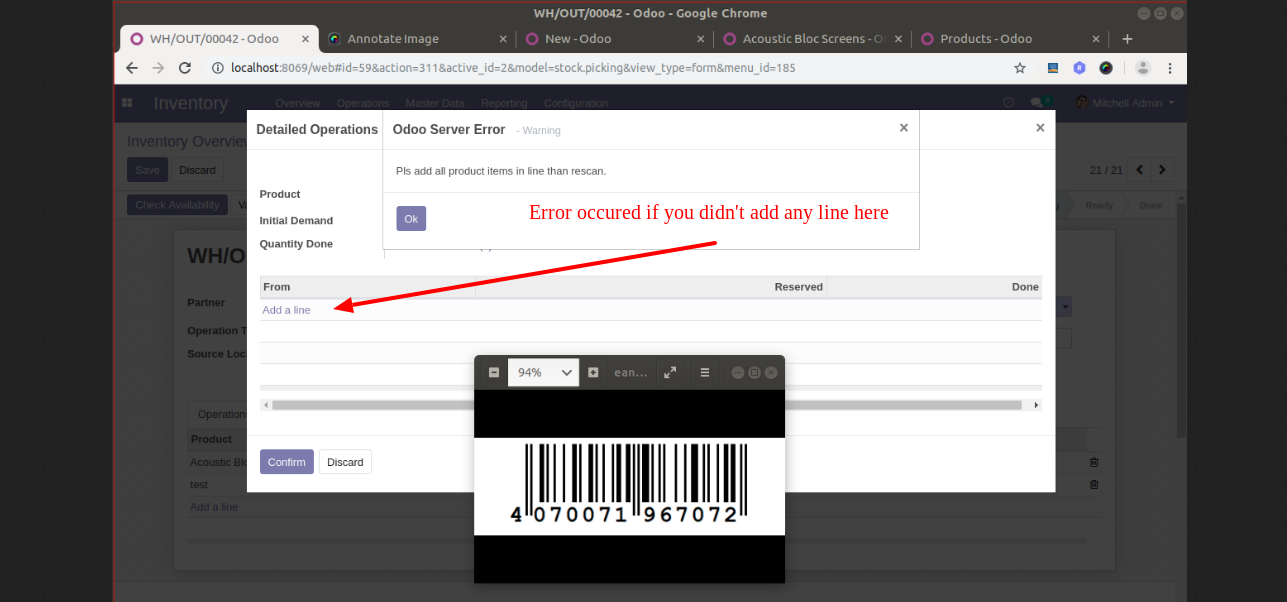1287x602 pixels.
Task: Open Chrome's three-dot menu
Action: (1170, 68)
